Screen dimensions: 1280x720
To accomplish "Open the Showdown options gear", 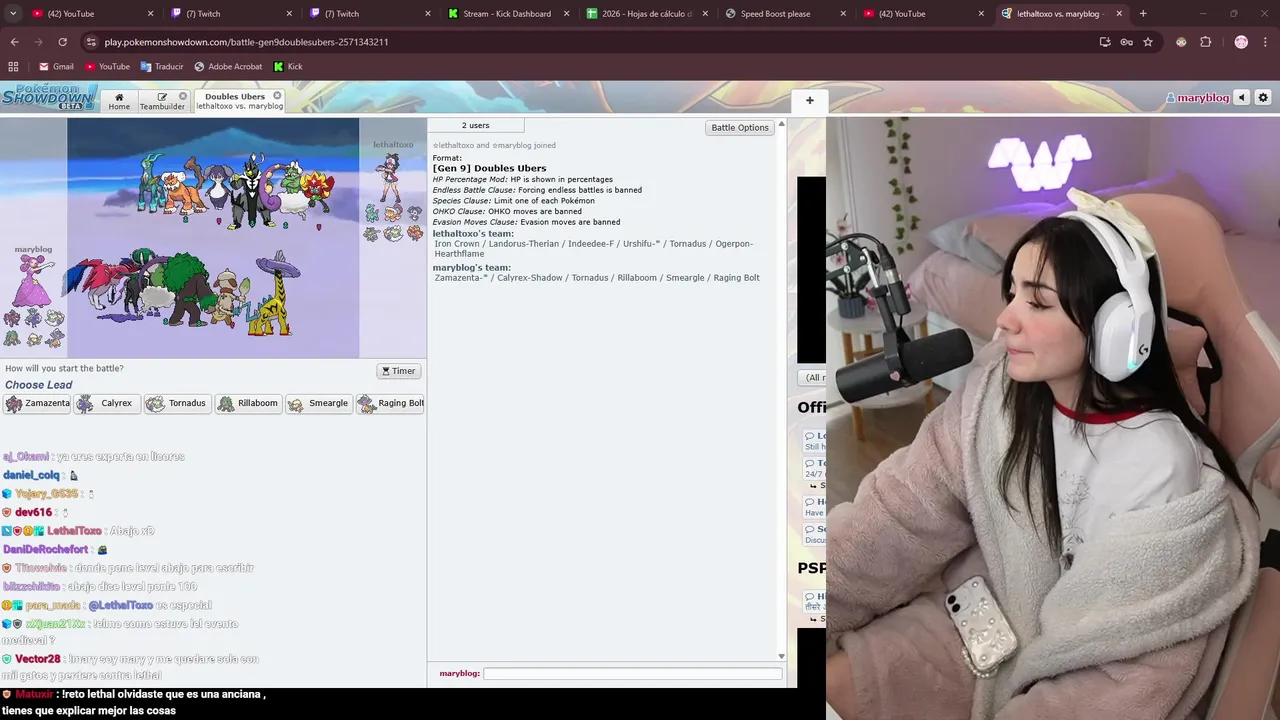I will pyautogui.click(x=1263, y=98).
